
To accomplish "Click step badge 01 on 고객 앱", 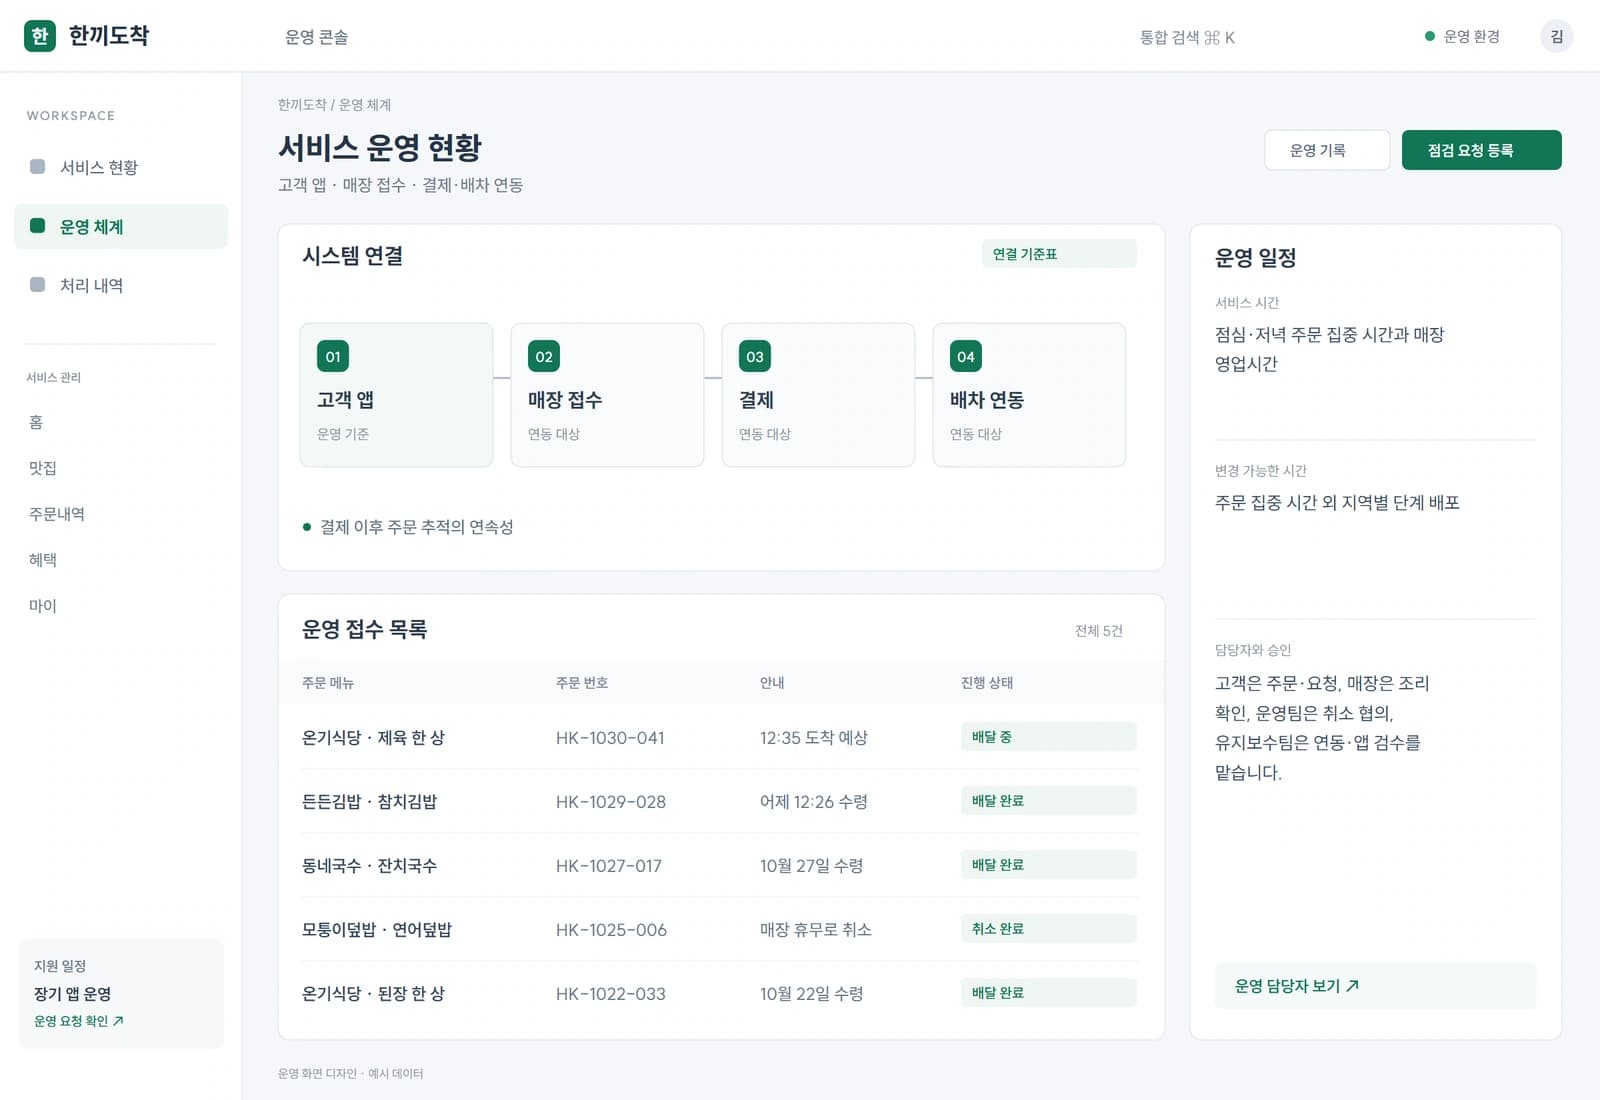I will (333, 356).
